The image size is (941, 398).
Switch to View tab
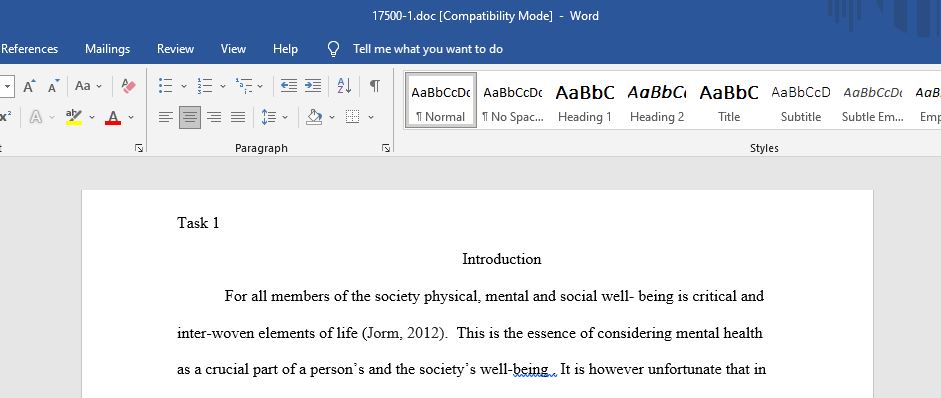(233, 49)
